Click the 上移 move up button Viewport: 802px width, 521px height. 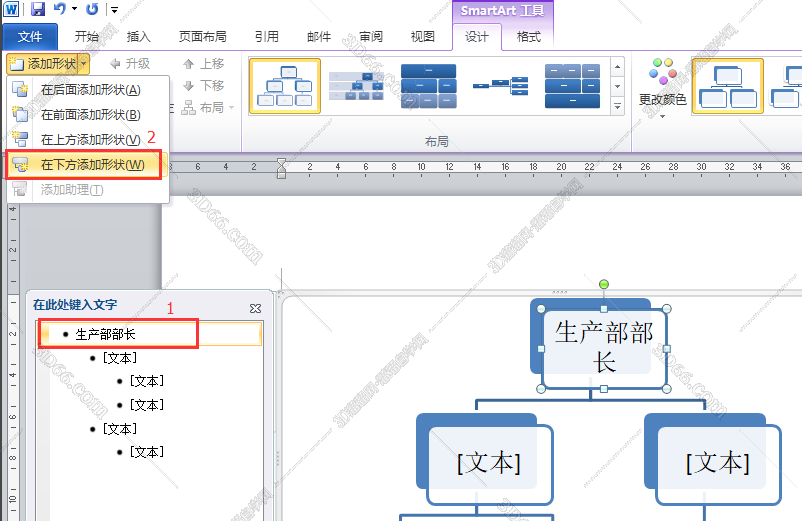[203, 64]
